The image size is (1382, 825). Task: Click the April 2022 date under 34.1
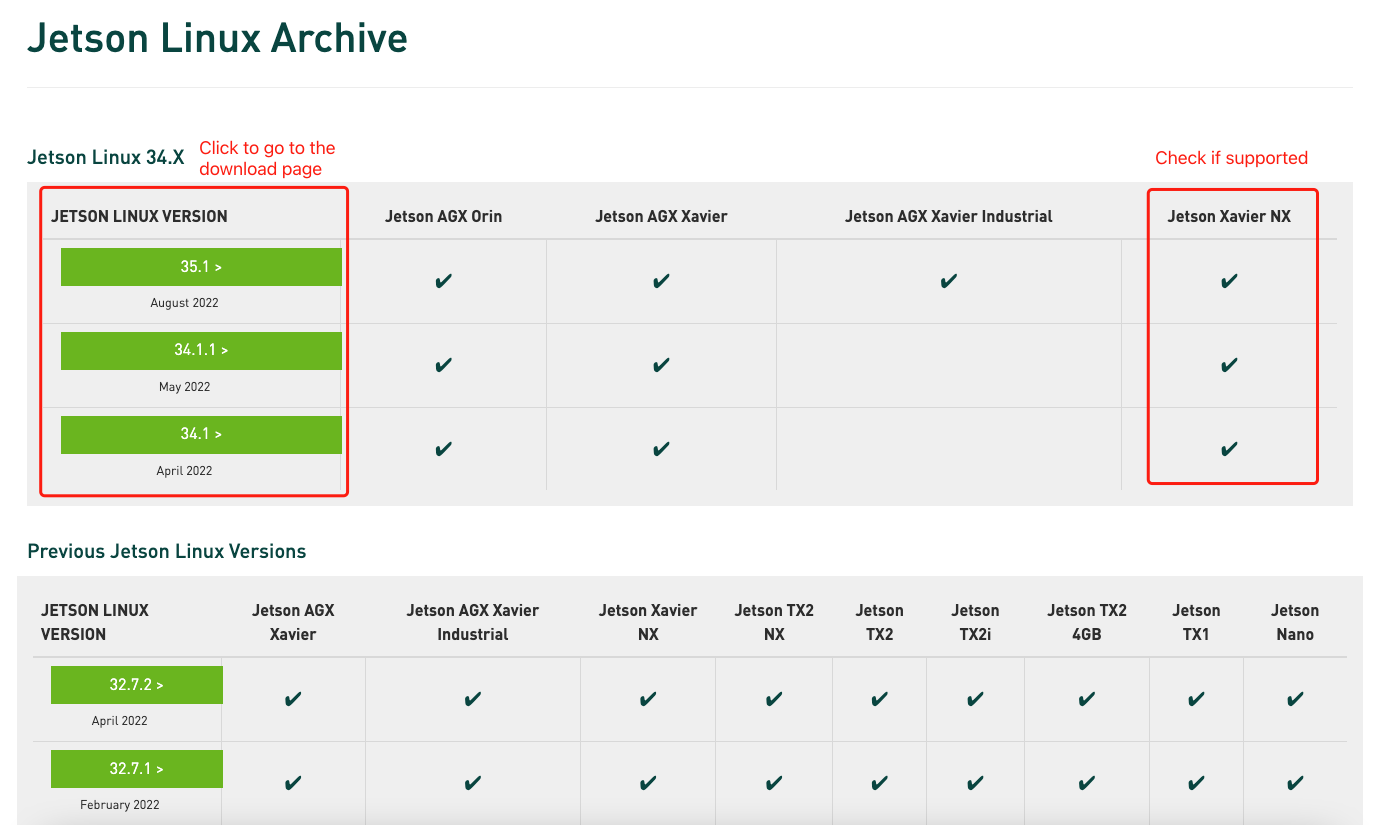184,471
